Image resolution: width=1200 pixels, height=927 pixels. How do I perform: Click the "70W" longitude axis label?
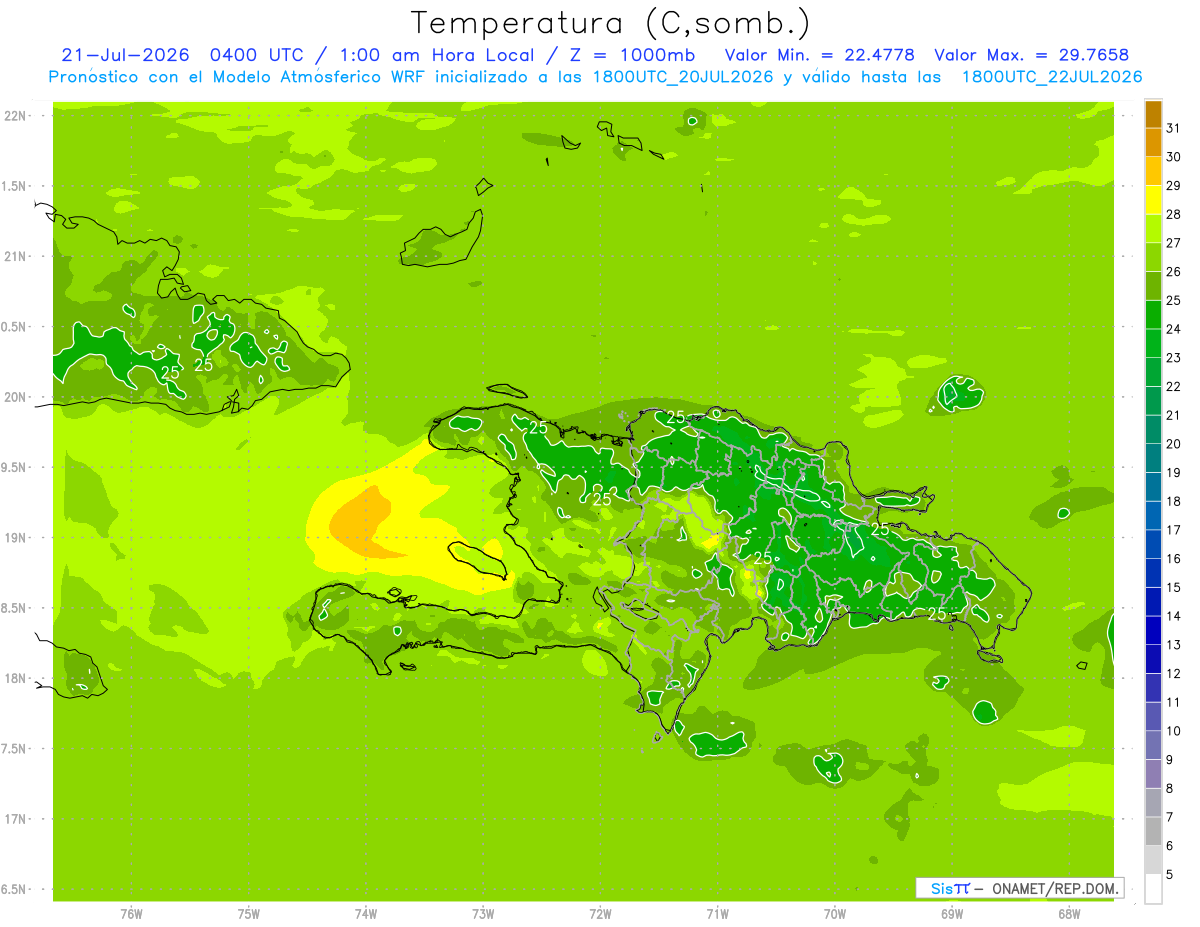coord(834,913)
